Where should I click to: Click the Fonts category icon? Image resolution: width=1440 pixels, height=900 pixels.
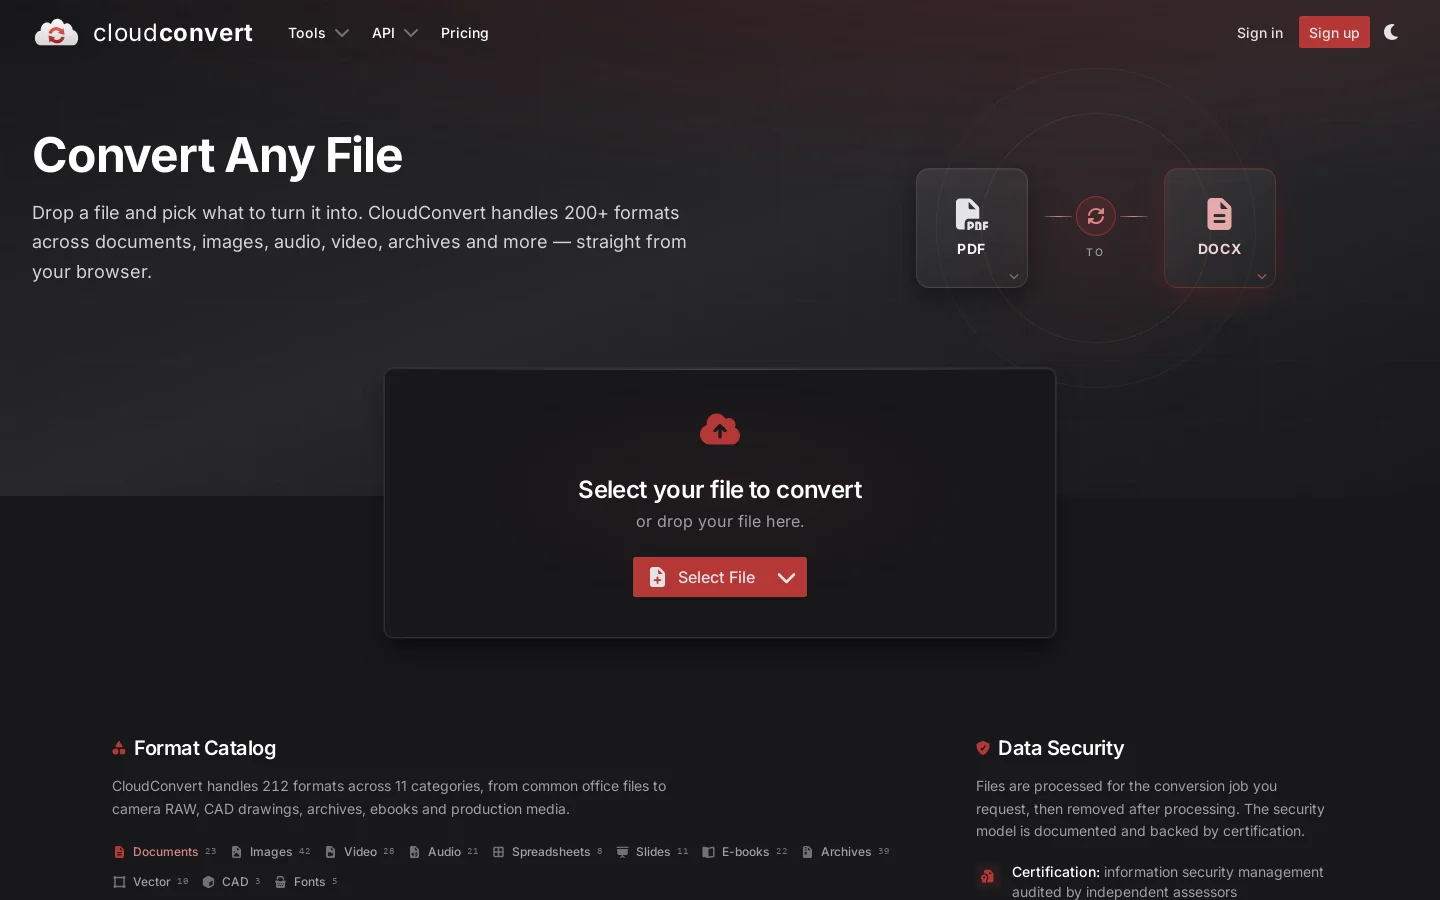(x=280, y=882)
